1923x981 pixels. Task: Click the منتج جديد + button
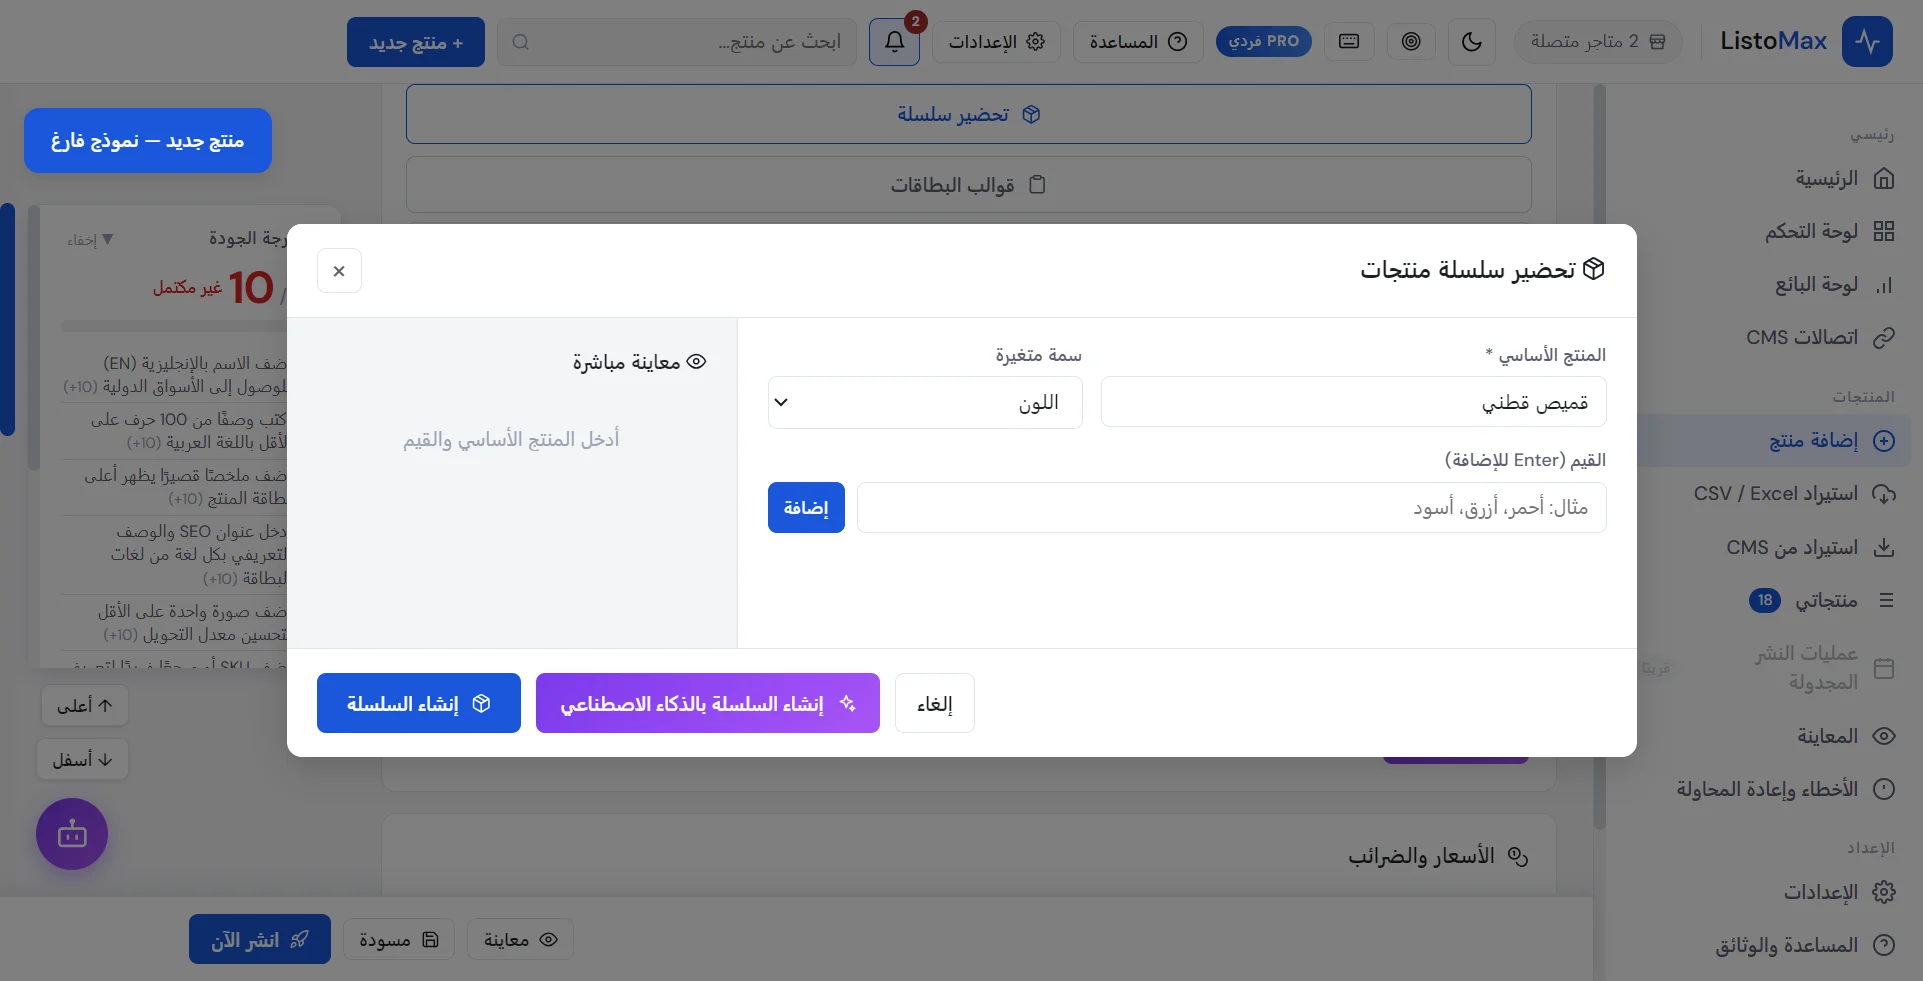(x=416, y=42)
